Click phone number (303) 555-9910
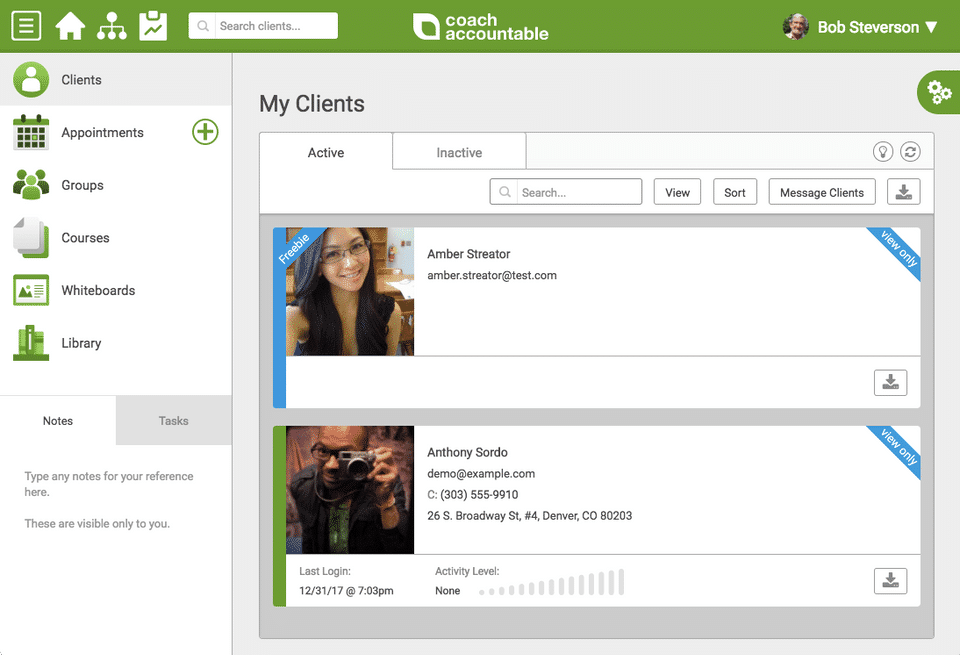This screenshot has height=655, width=960. coord(479,495)
